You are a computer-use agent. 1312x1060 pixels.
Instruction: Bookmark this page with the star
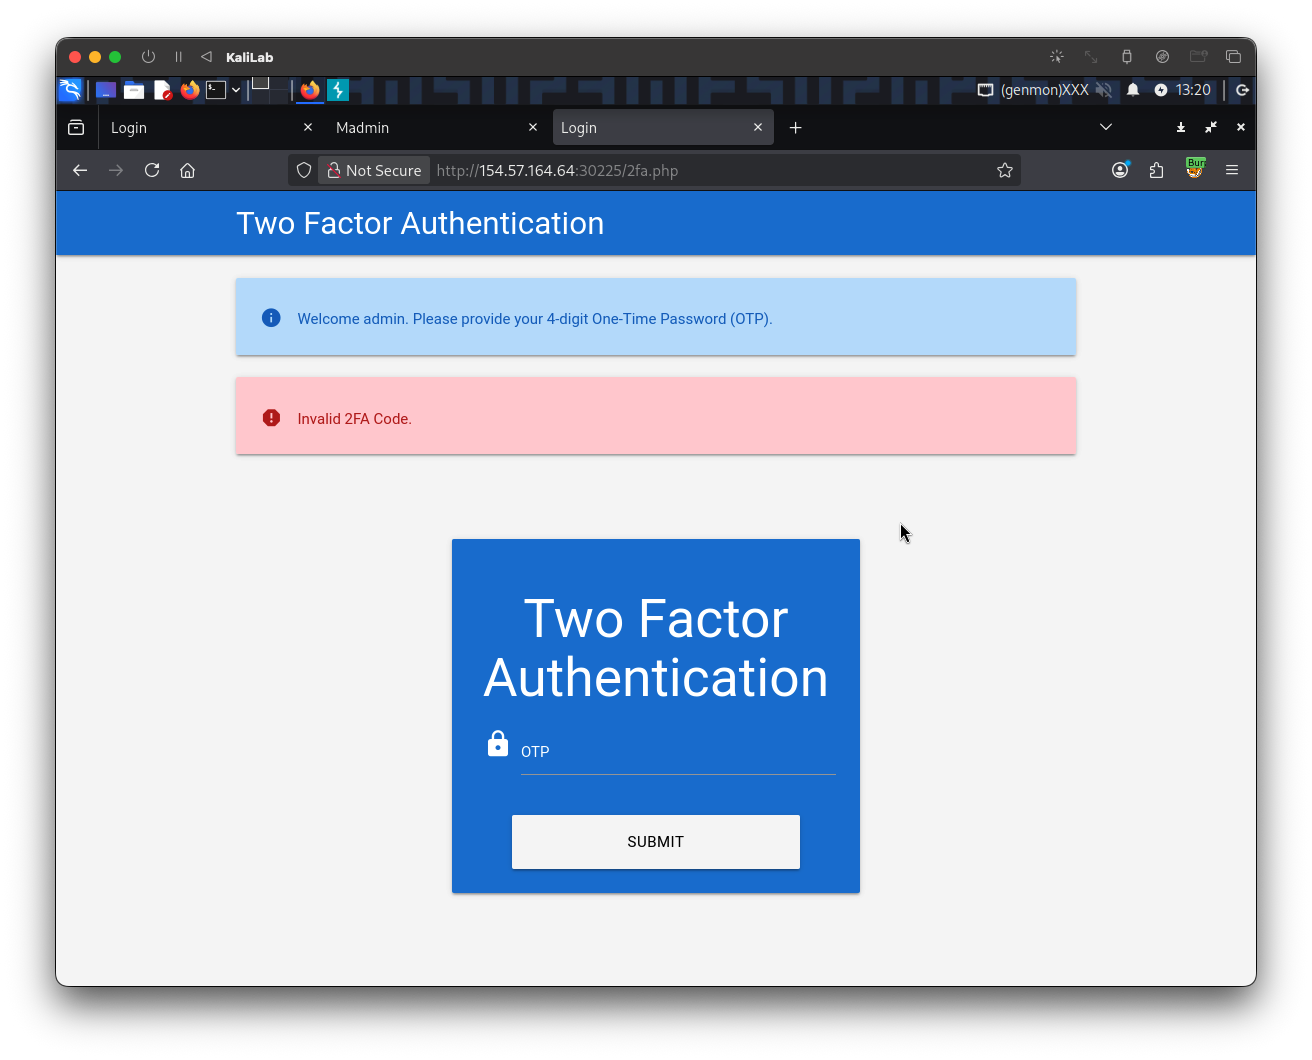(1005, 170)
